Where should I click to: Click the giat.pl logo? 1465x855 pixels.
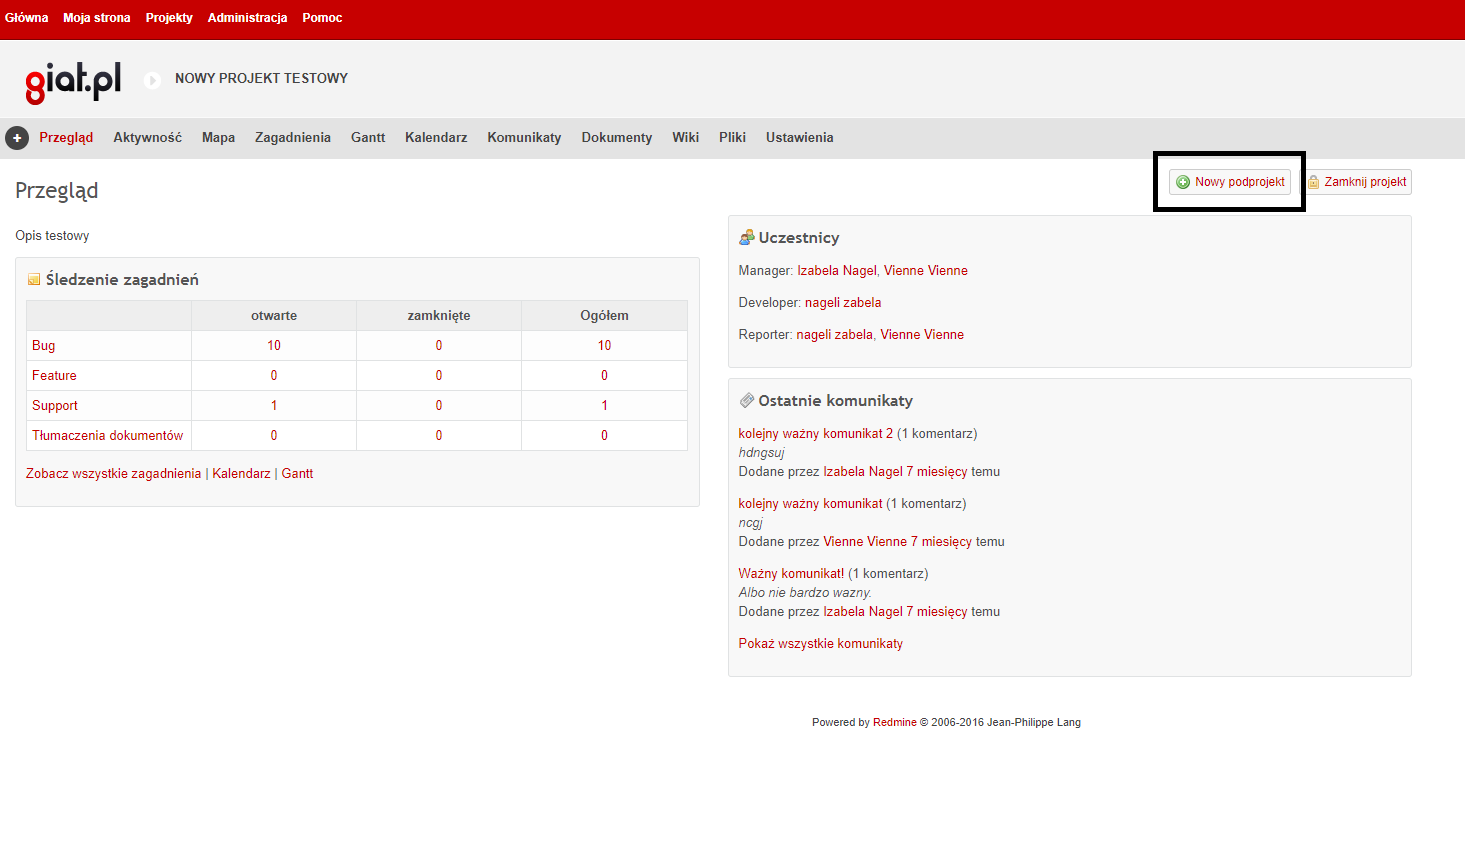73,81
